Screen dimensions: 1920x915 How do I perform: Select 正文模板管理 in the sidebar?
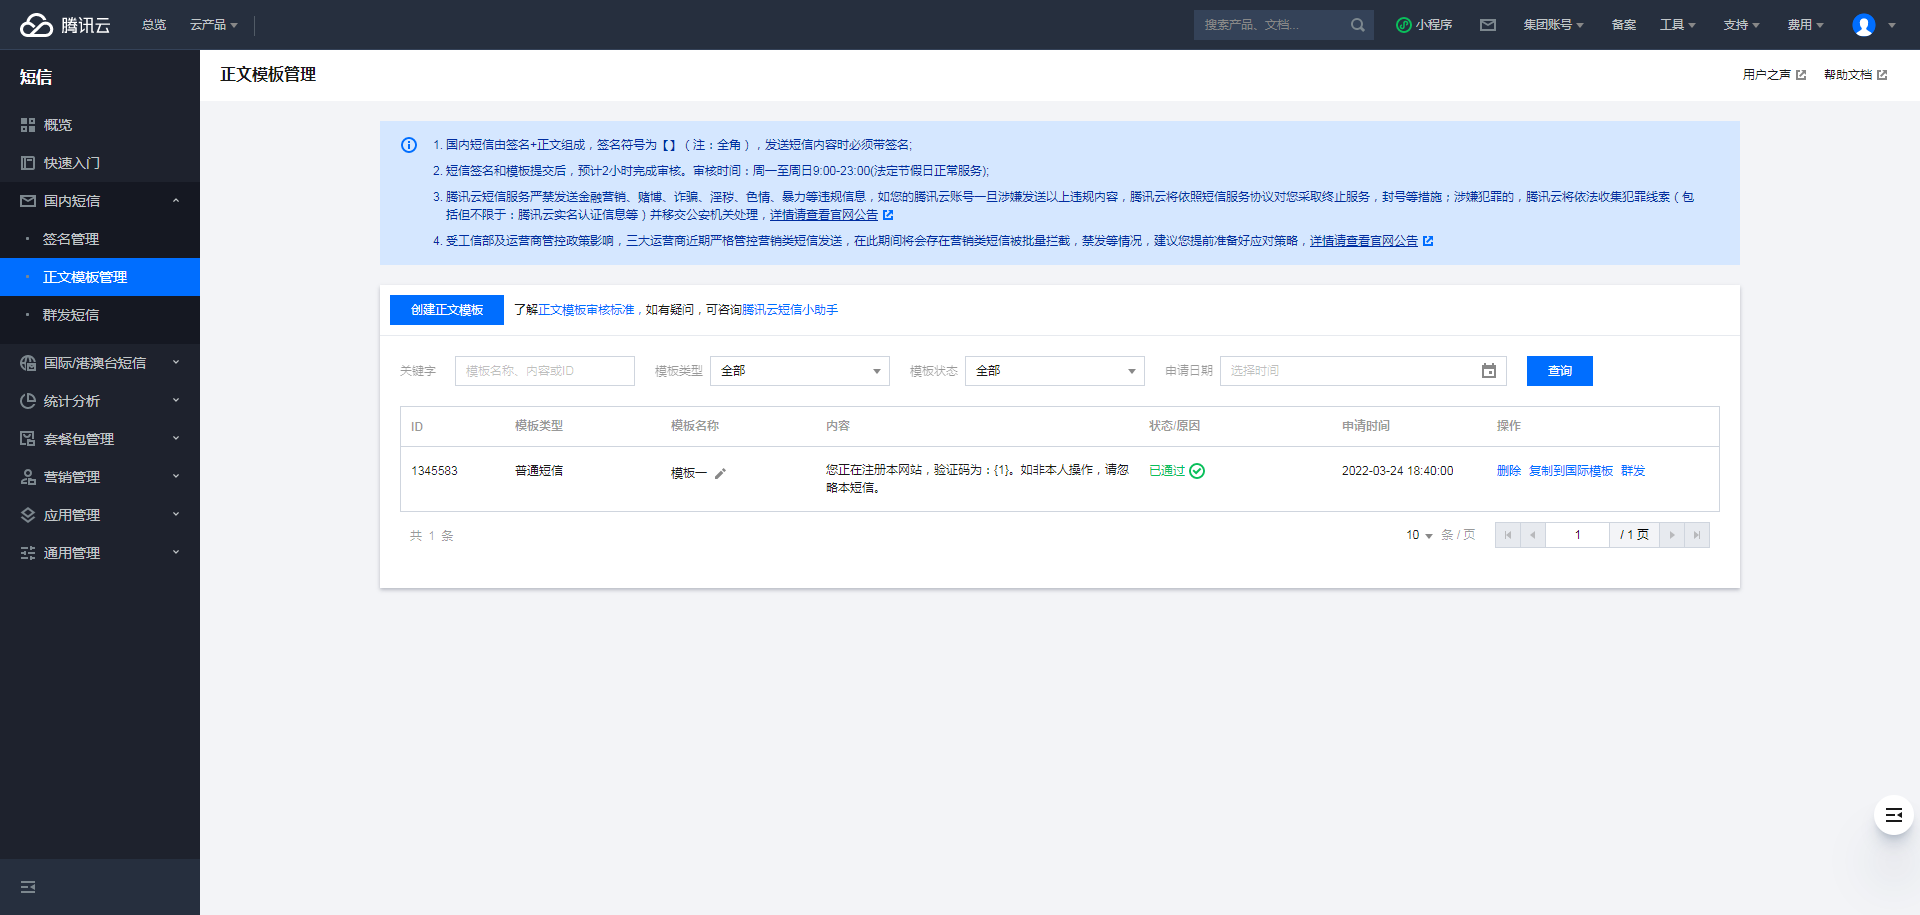click(100, 277)
